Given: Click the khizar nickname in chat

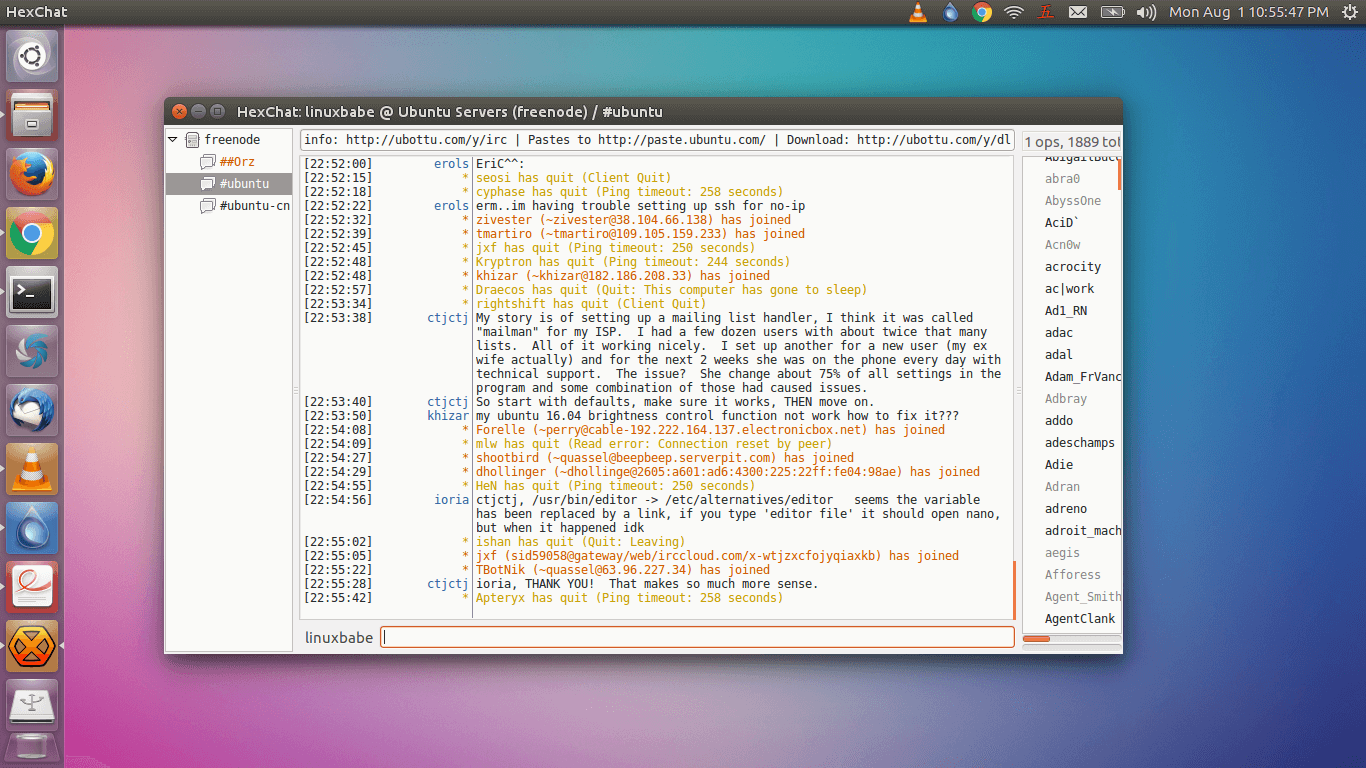Looking at the screenshot, I should tap(447, 416).
